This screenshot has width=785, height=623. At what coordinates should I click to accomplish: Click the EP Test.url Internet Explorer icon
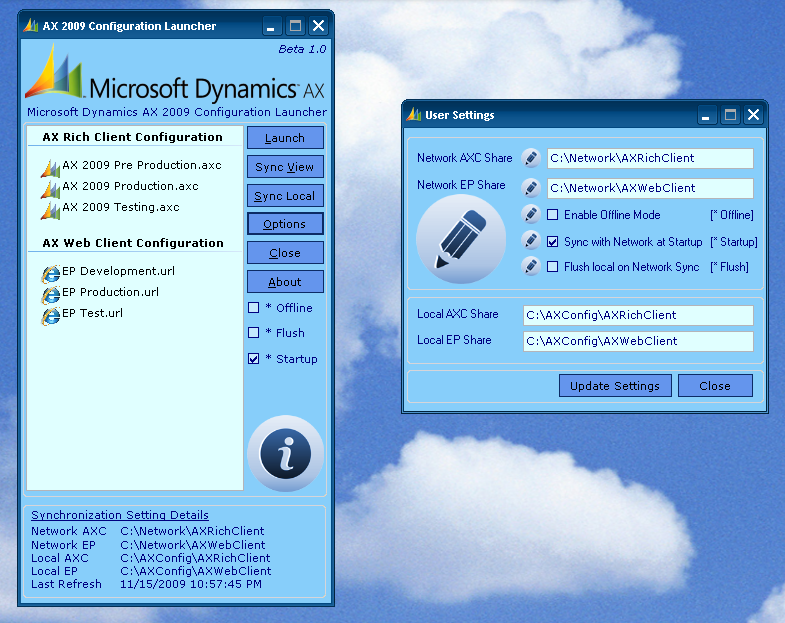point(51,316)
